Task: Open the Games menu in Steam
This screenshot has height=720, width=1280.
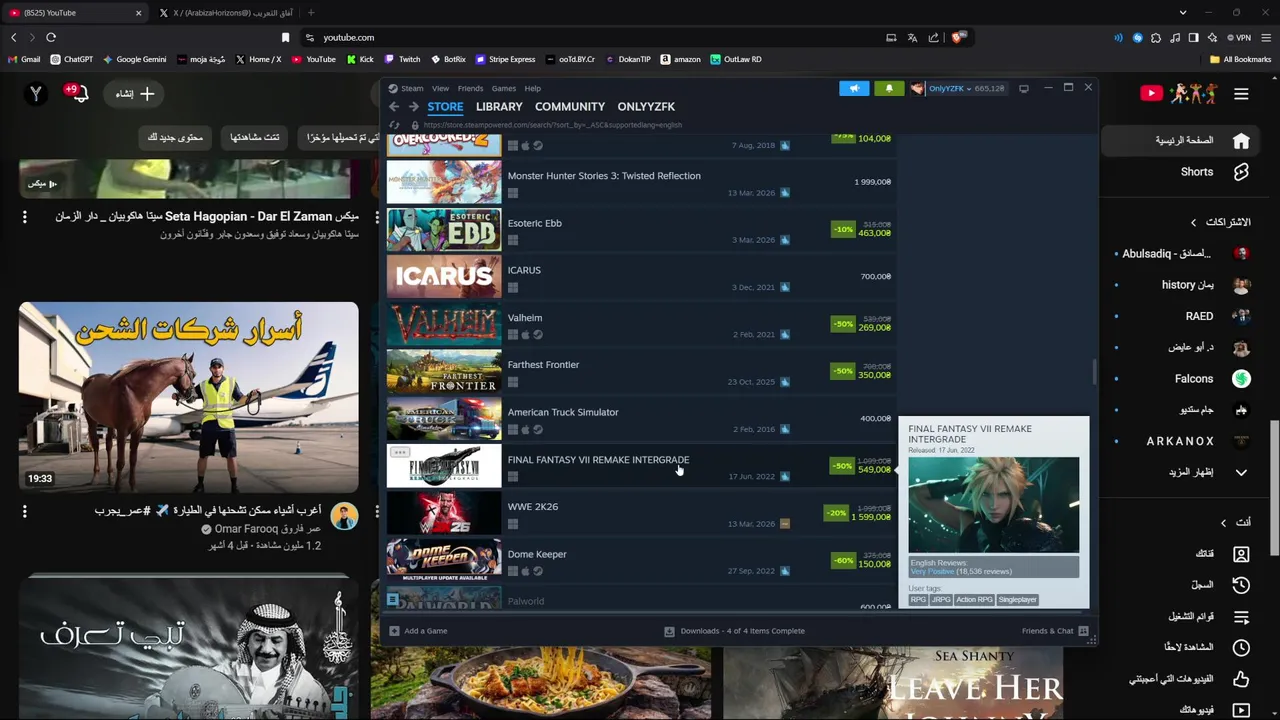Action: pyautogui.click(x=504, y=88)
